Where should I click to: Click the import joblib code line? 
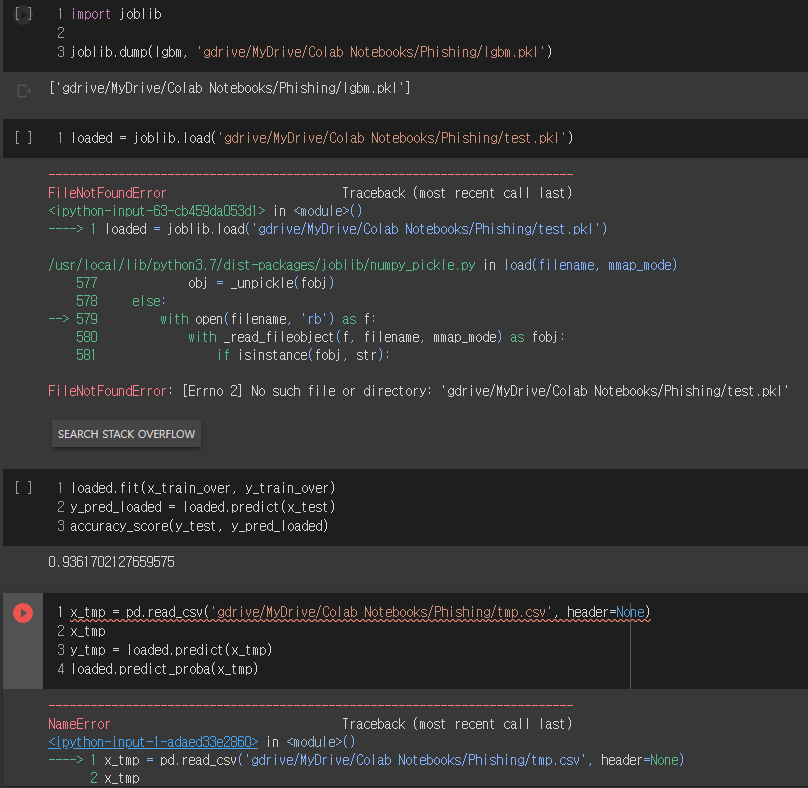[100, 14]
